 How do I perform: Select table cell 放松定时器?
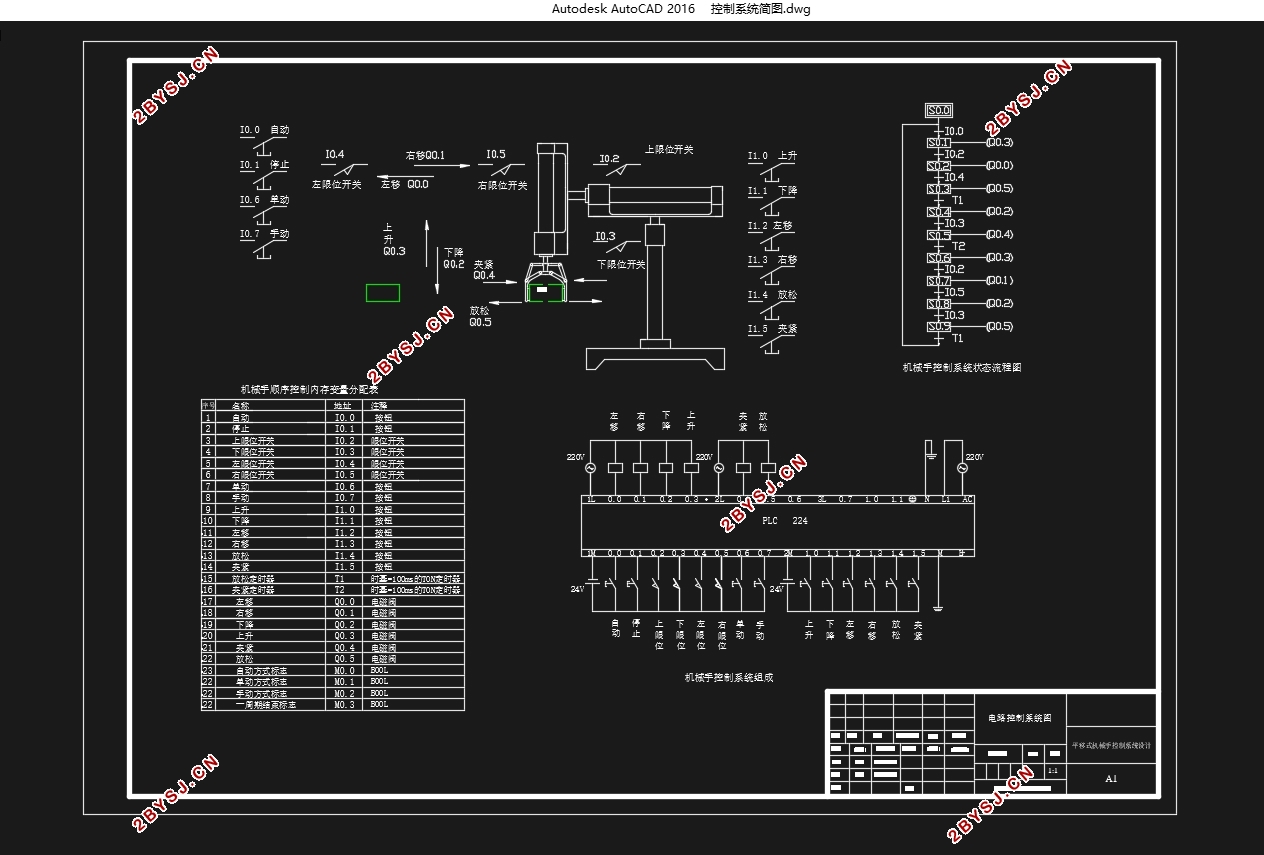(253, 579)
